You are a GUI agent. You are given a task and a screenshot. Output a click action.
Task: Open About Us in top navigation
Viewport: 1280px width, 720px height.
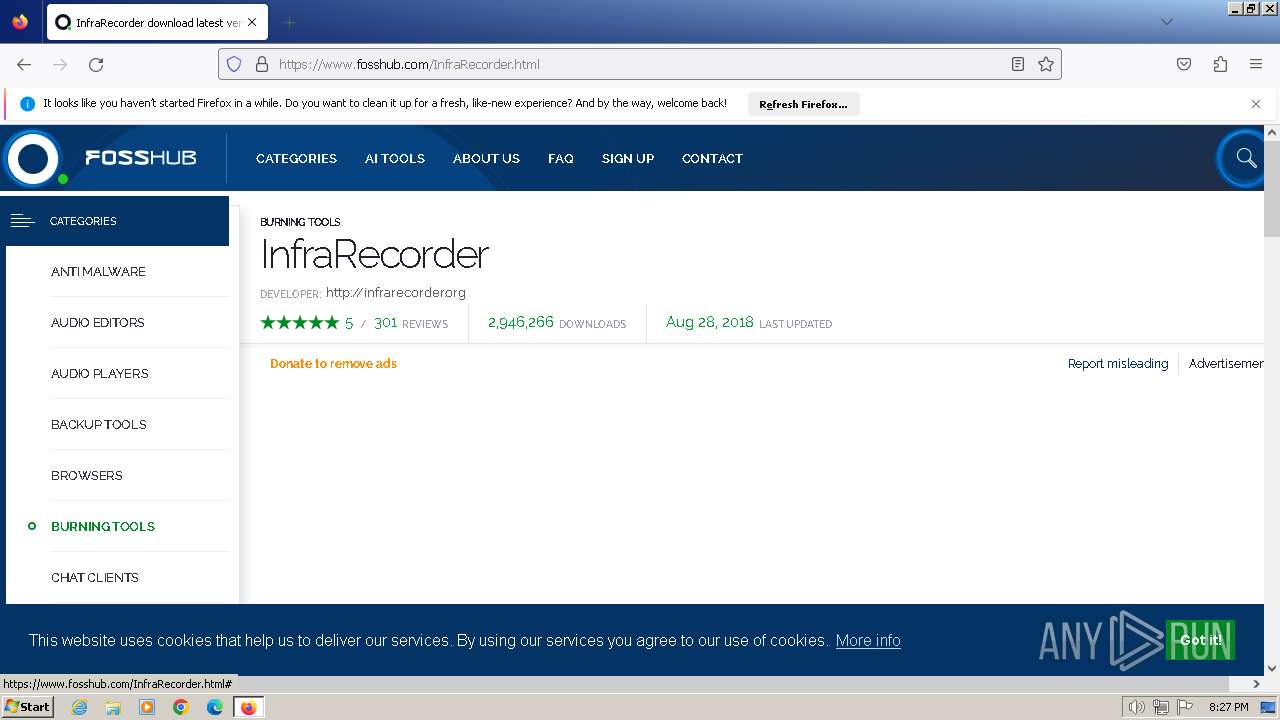click(x=486, y=158)
